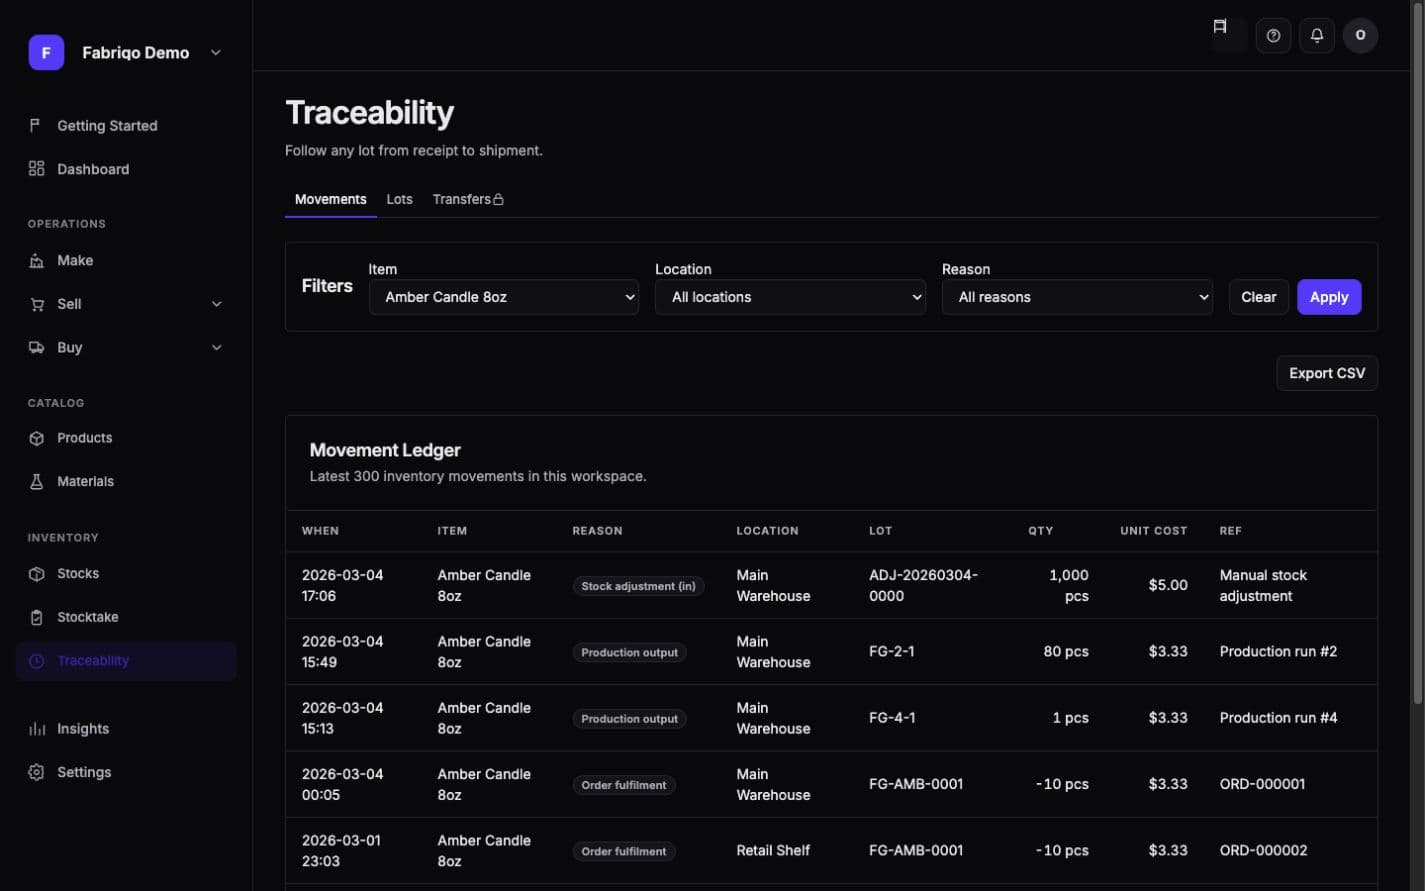Go to Materials in sidebar

coord(126,481)
